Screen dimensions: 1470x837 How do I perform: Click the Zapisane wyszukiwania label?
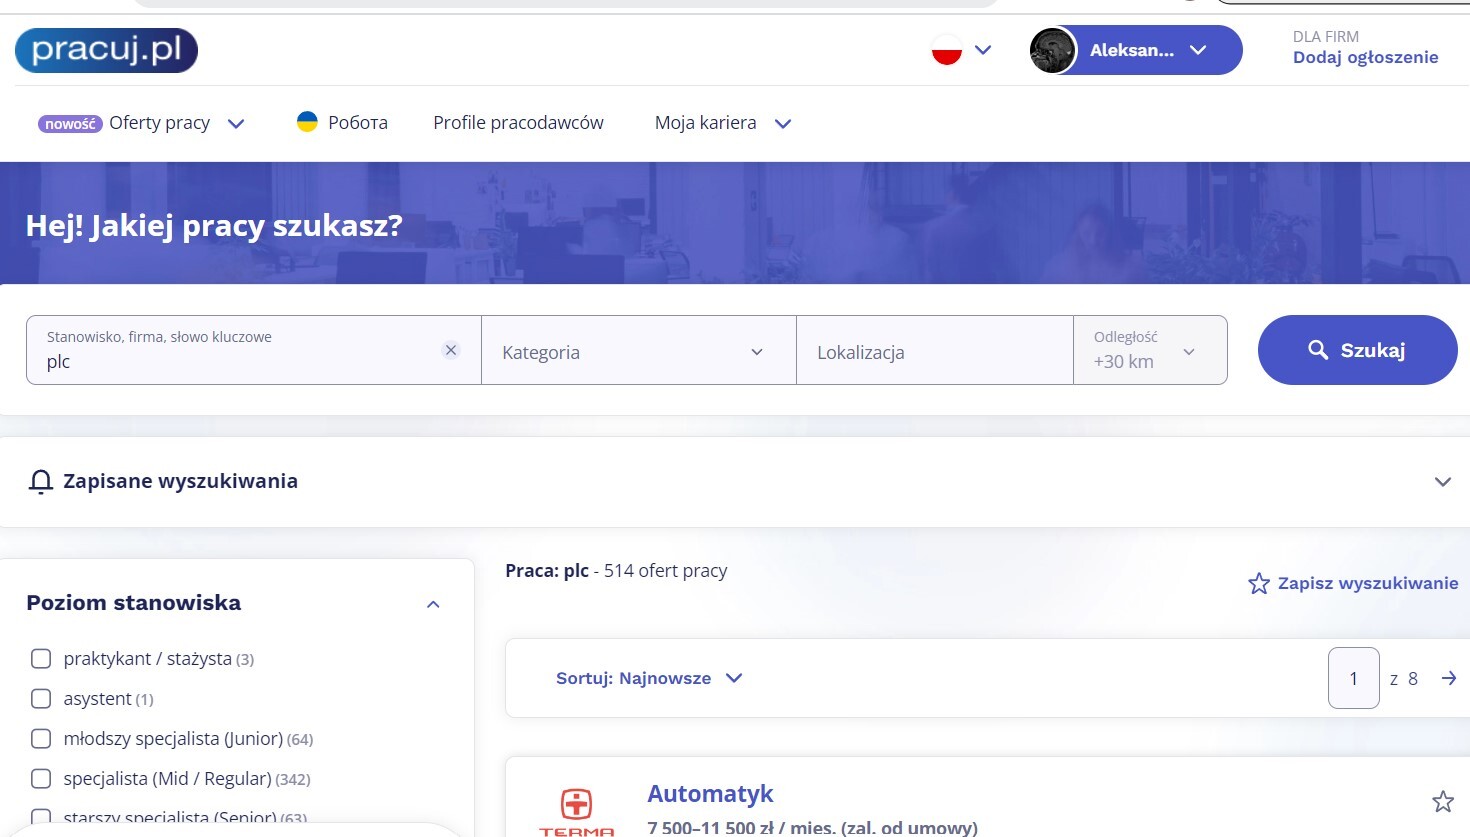(x=180, y=481)
